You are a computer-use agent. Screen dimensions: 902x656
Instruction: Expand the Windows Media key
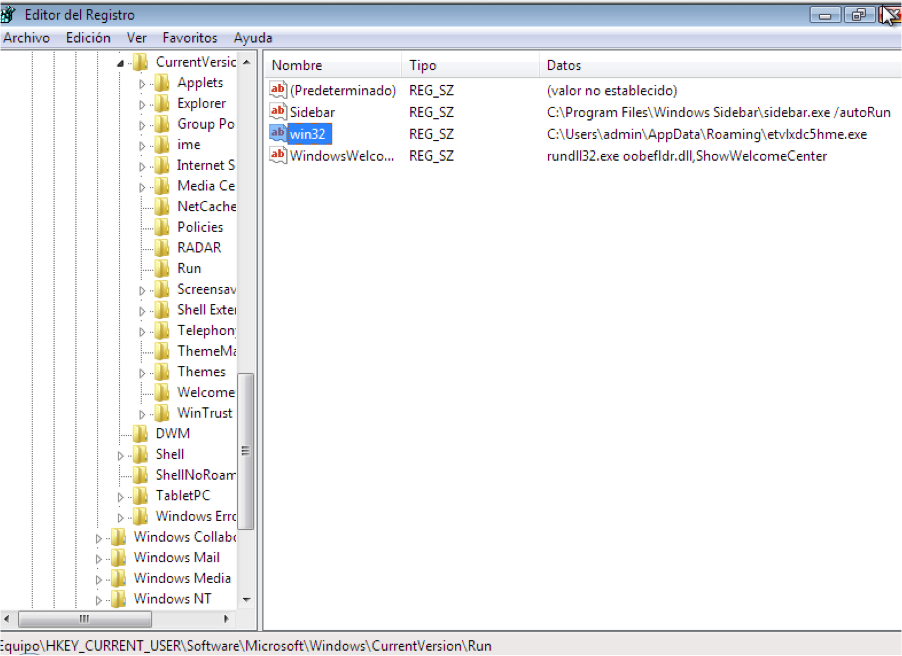[x=98, y=580]
